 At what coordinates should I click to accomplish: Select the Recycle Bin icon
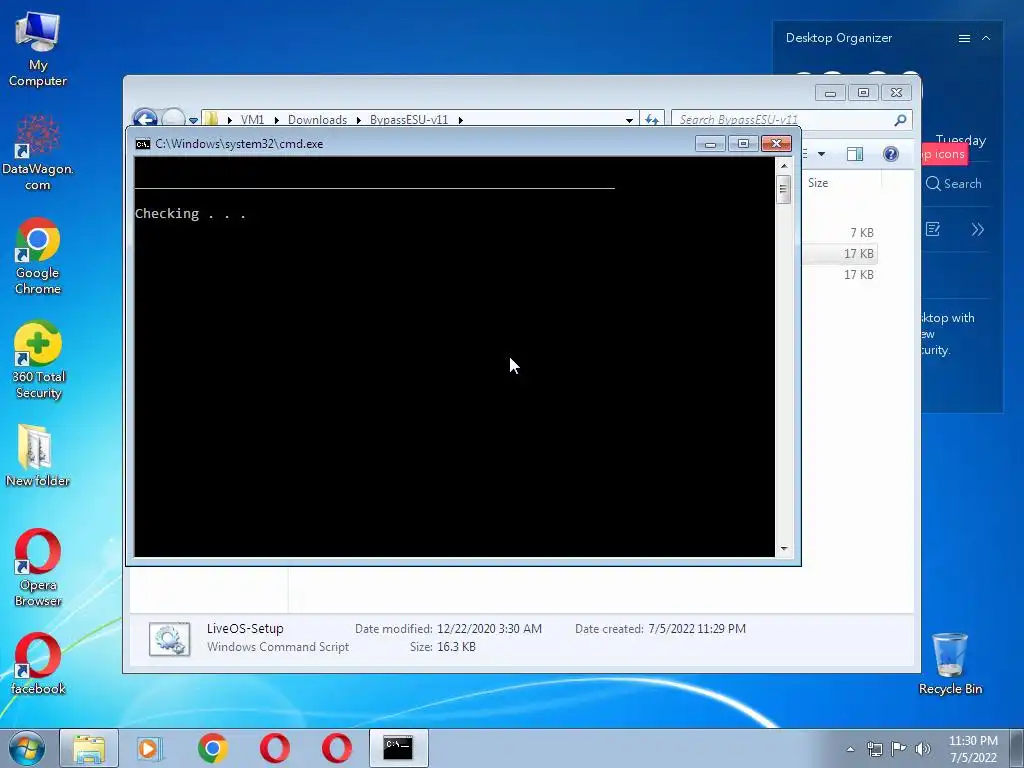(950, 664)
